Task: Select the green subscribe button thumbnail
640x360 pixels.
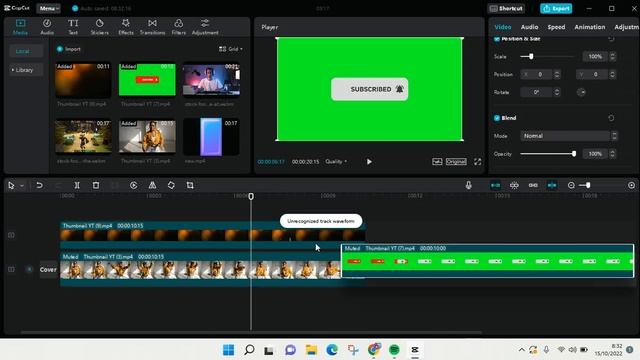Action: tap(147, 80)
